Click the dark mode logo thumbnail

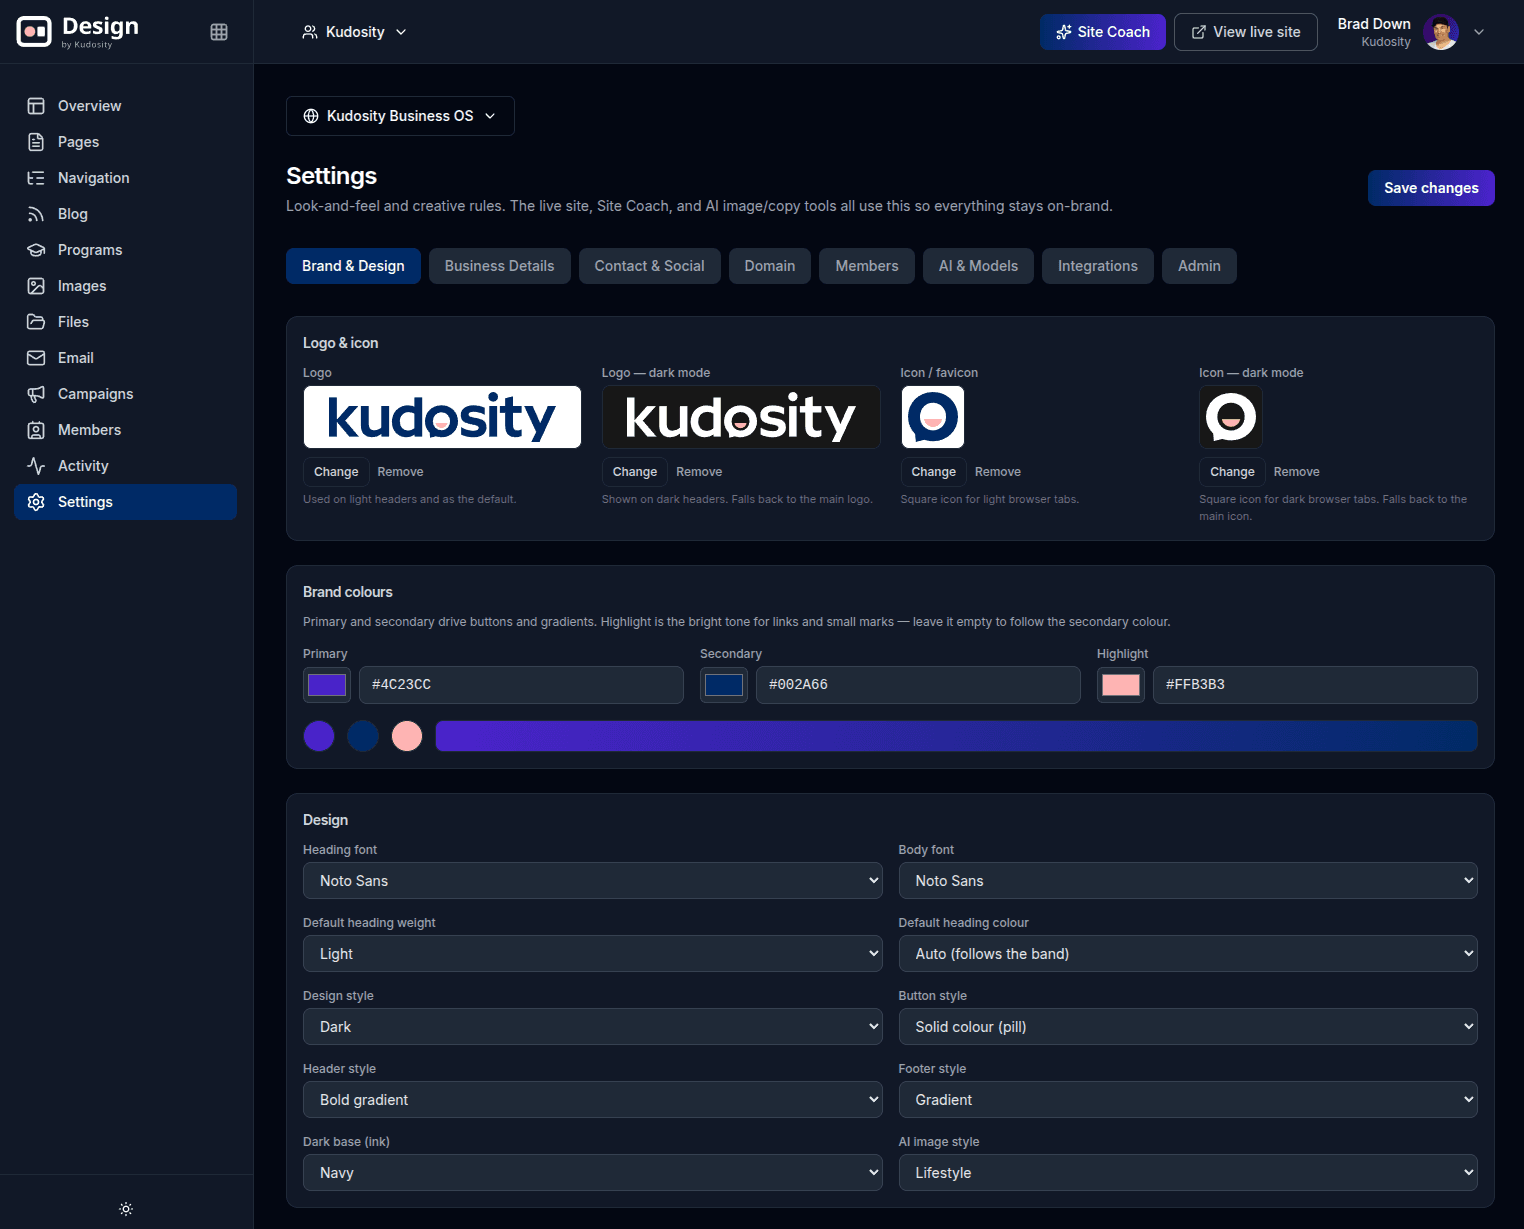tap(741, 417)
